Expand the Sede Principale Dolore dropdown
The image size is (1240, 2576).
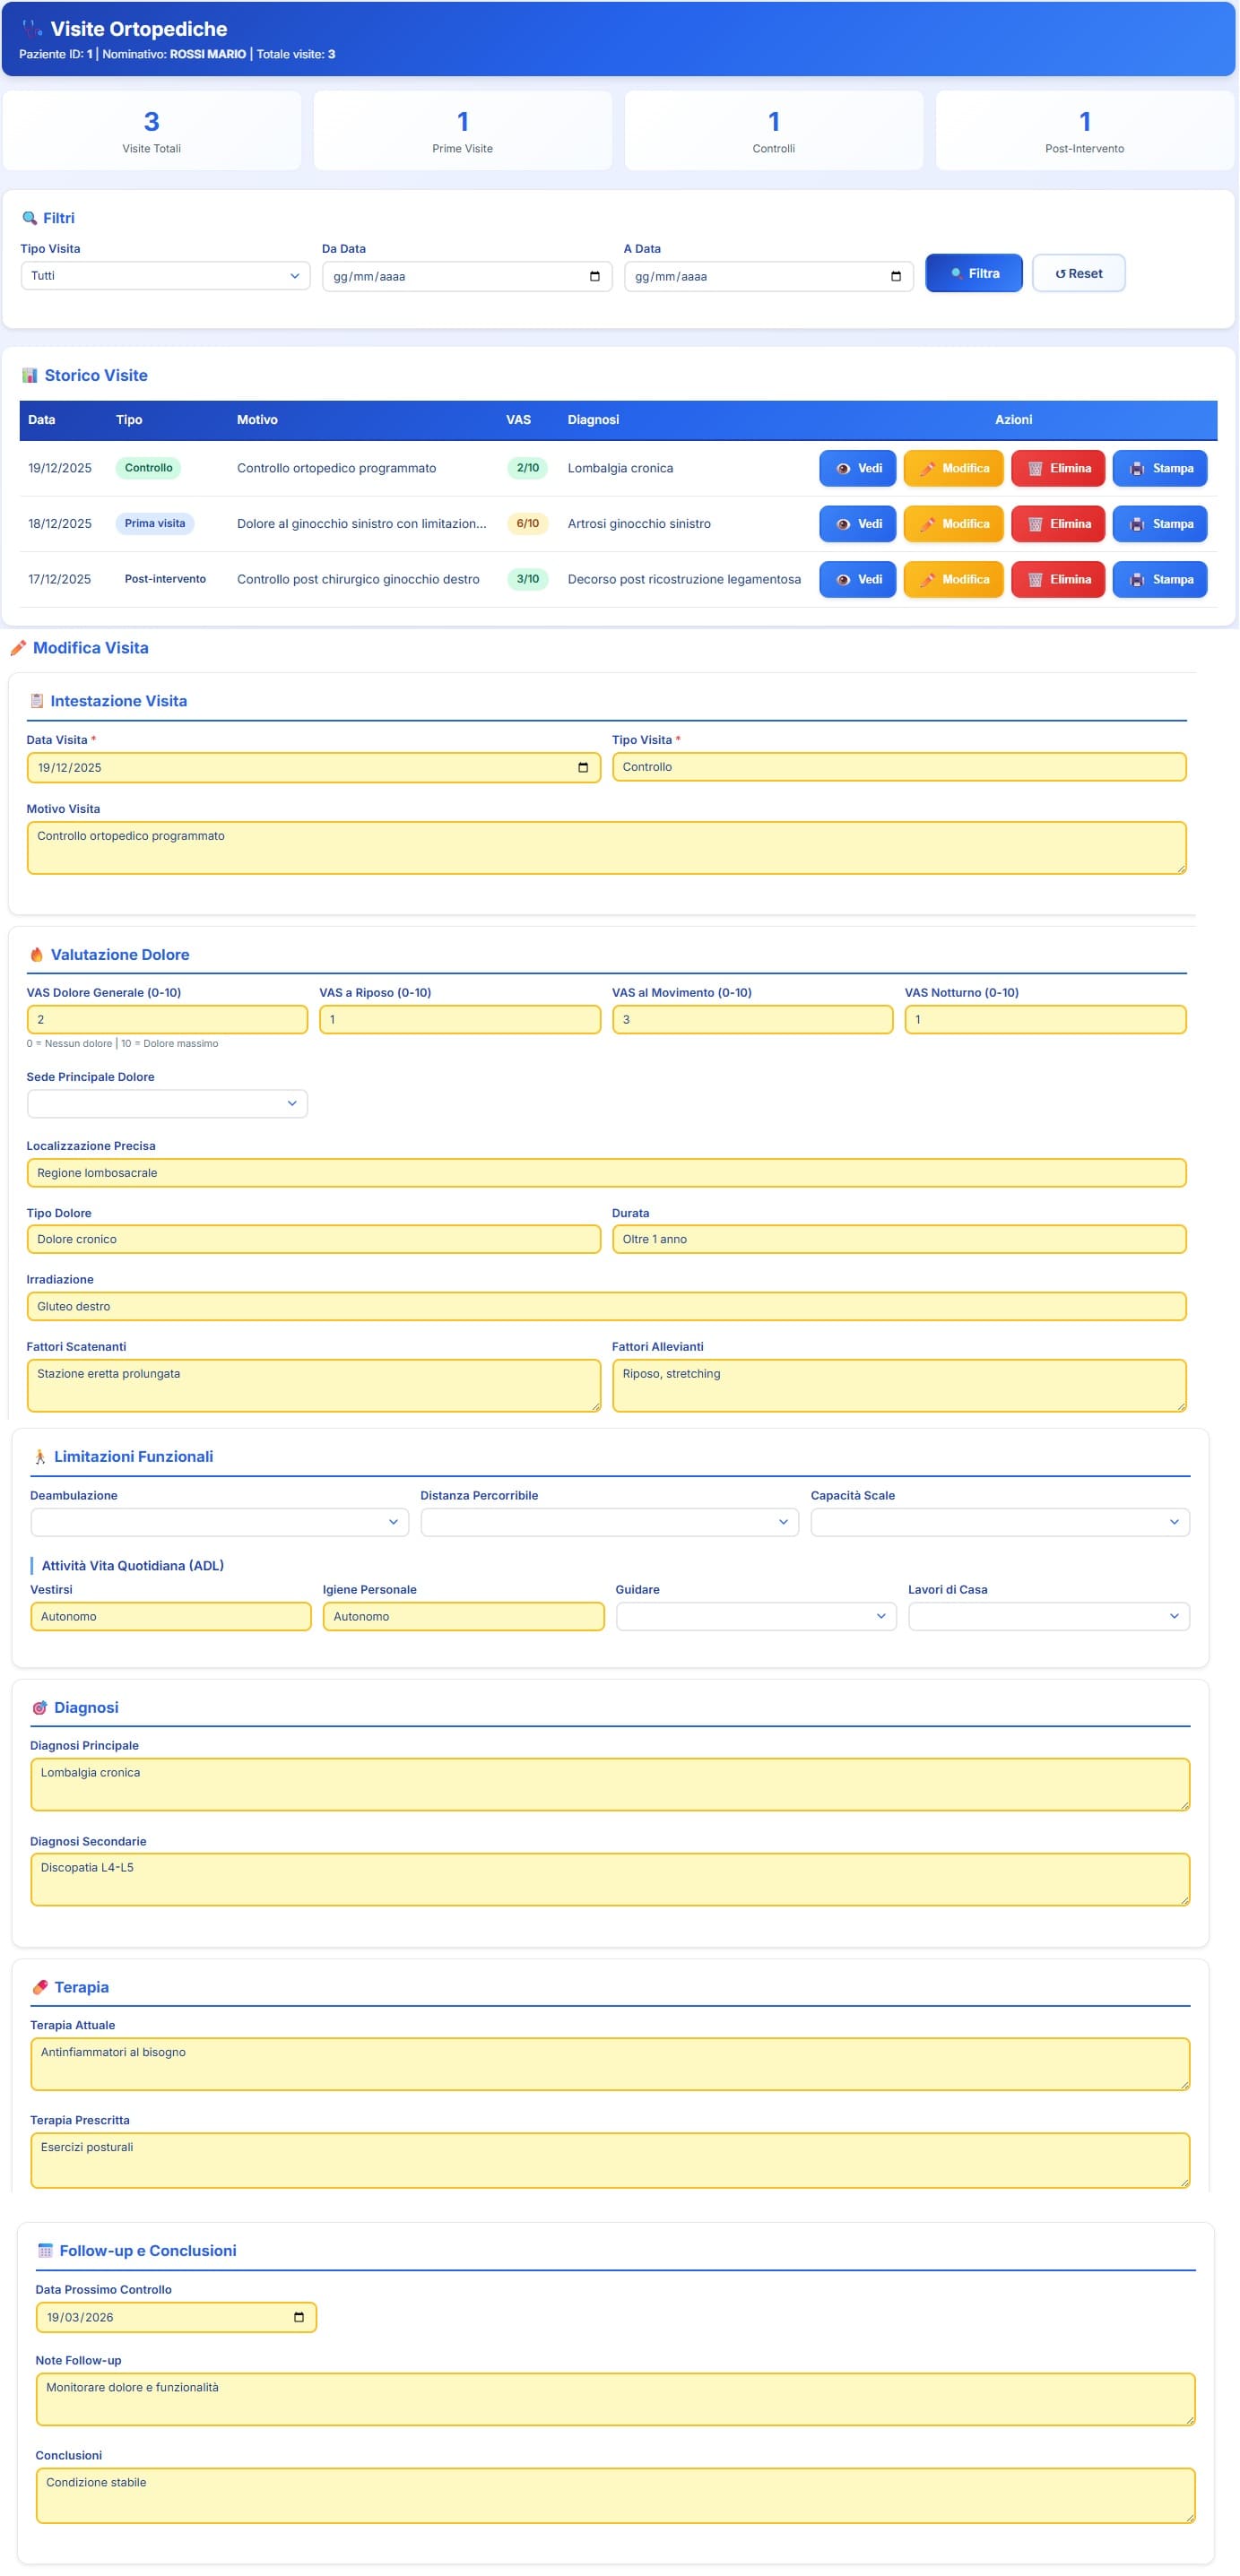(167, 1103)
